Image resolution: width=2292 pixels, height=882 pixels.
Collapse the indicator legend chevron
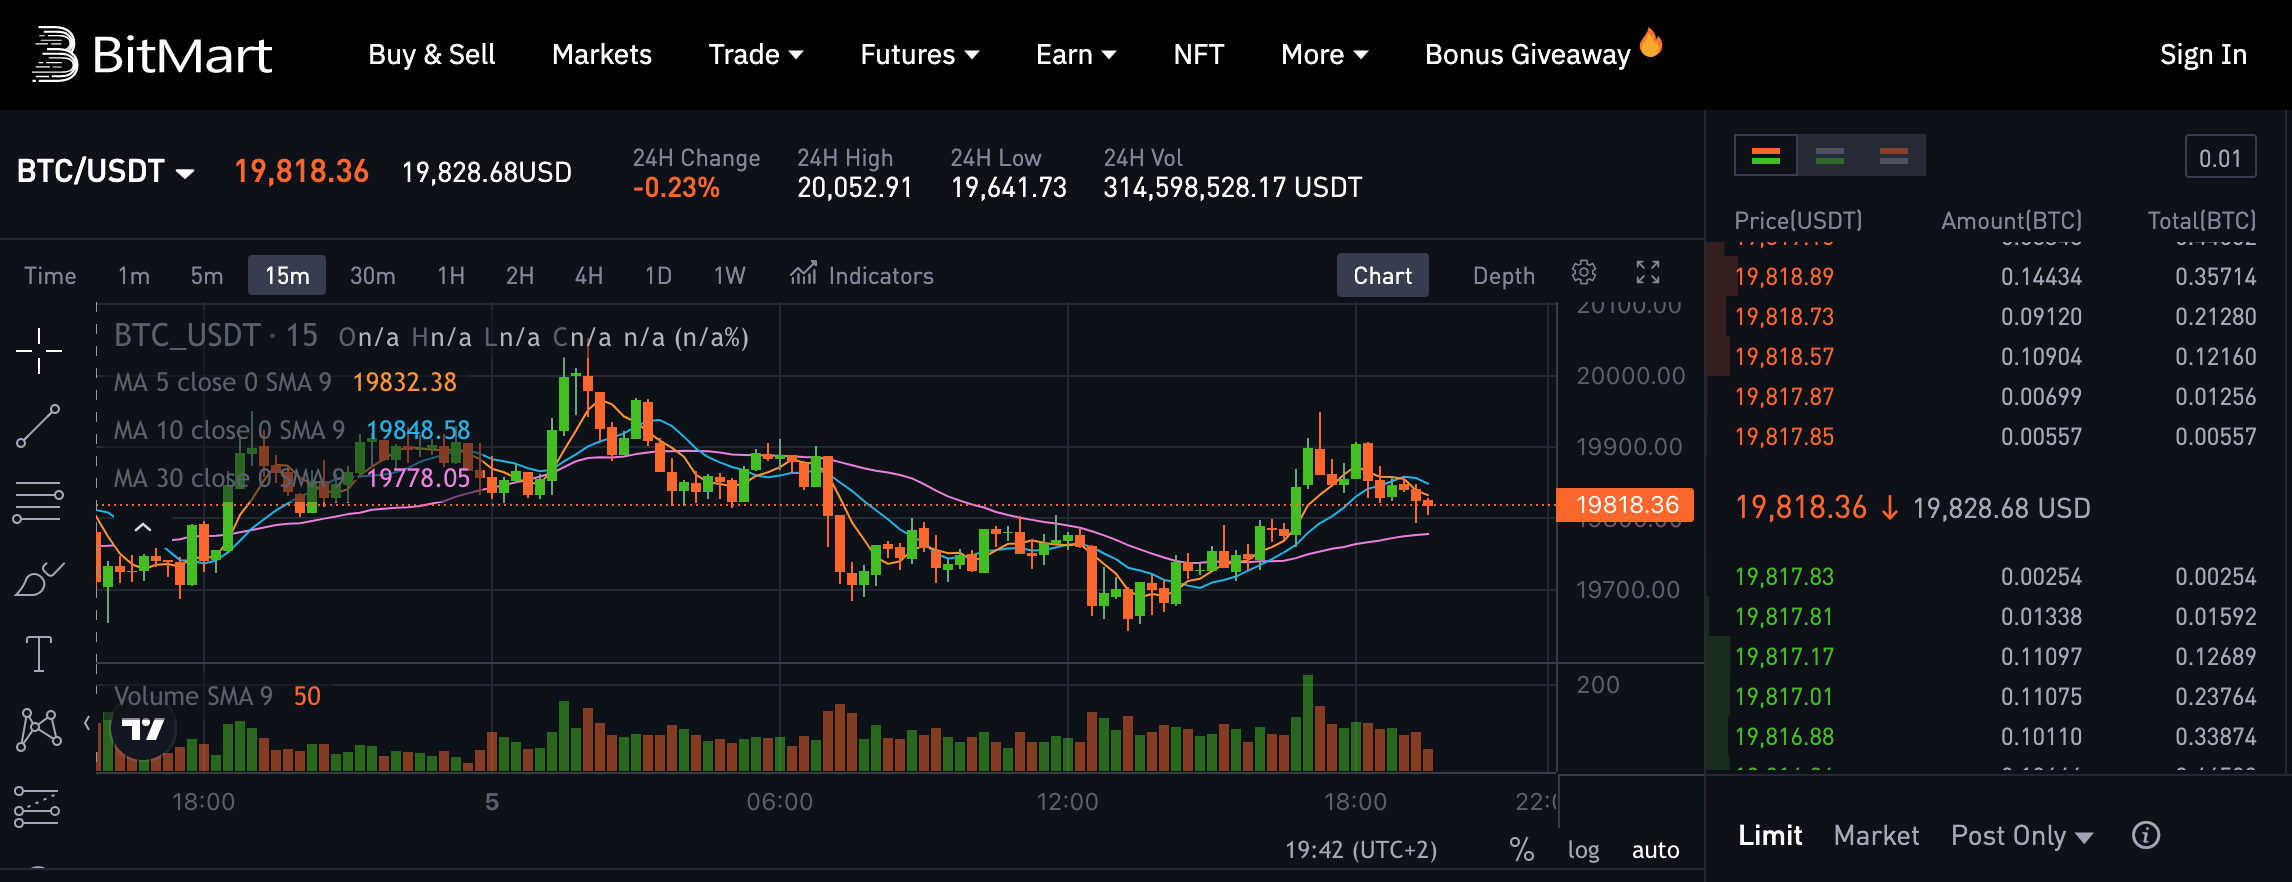pyautogui.click(x=143, y=527)
